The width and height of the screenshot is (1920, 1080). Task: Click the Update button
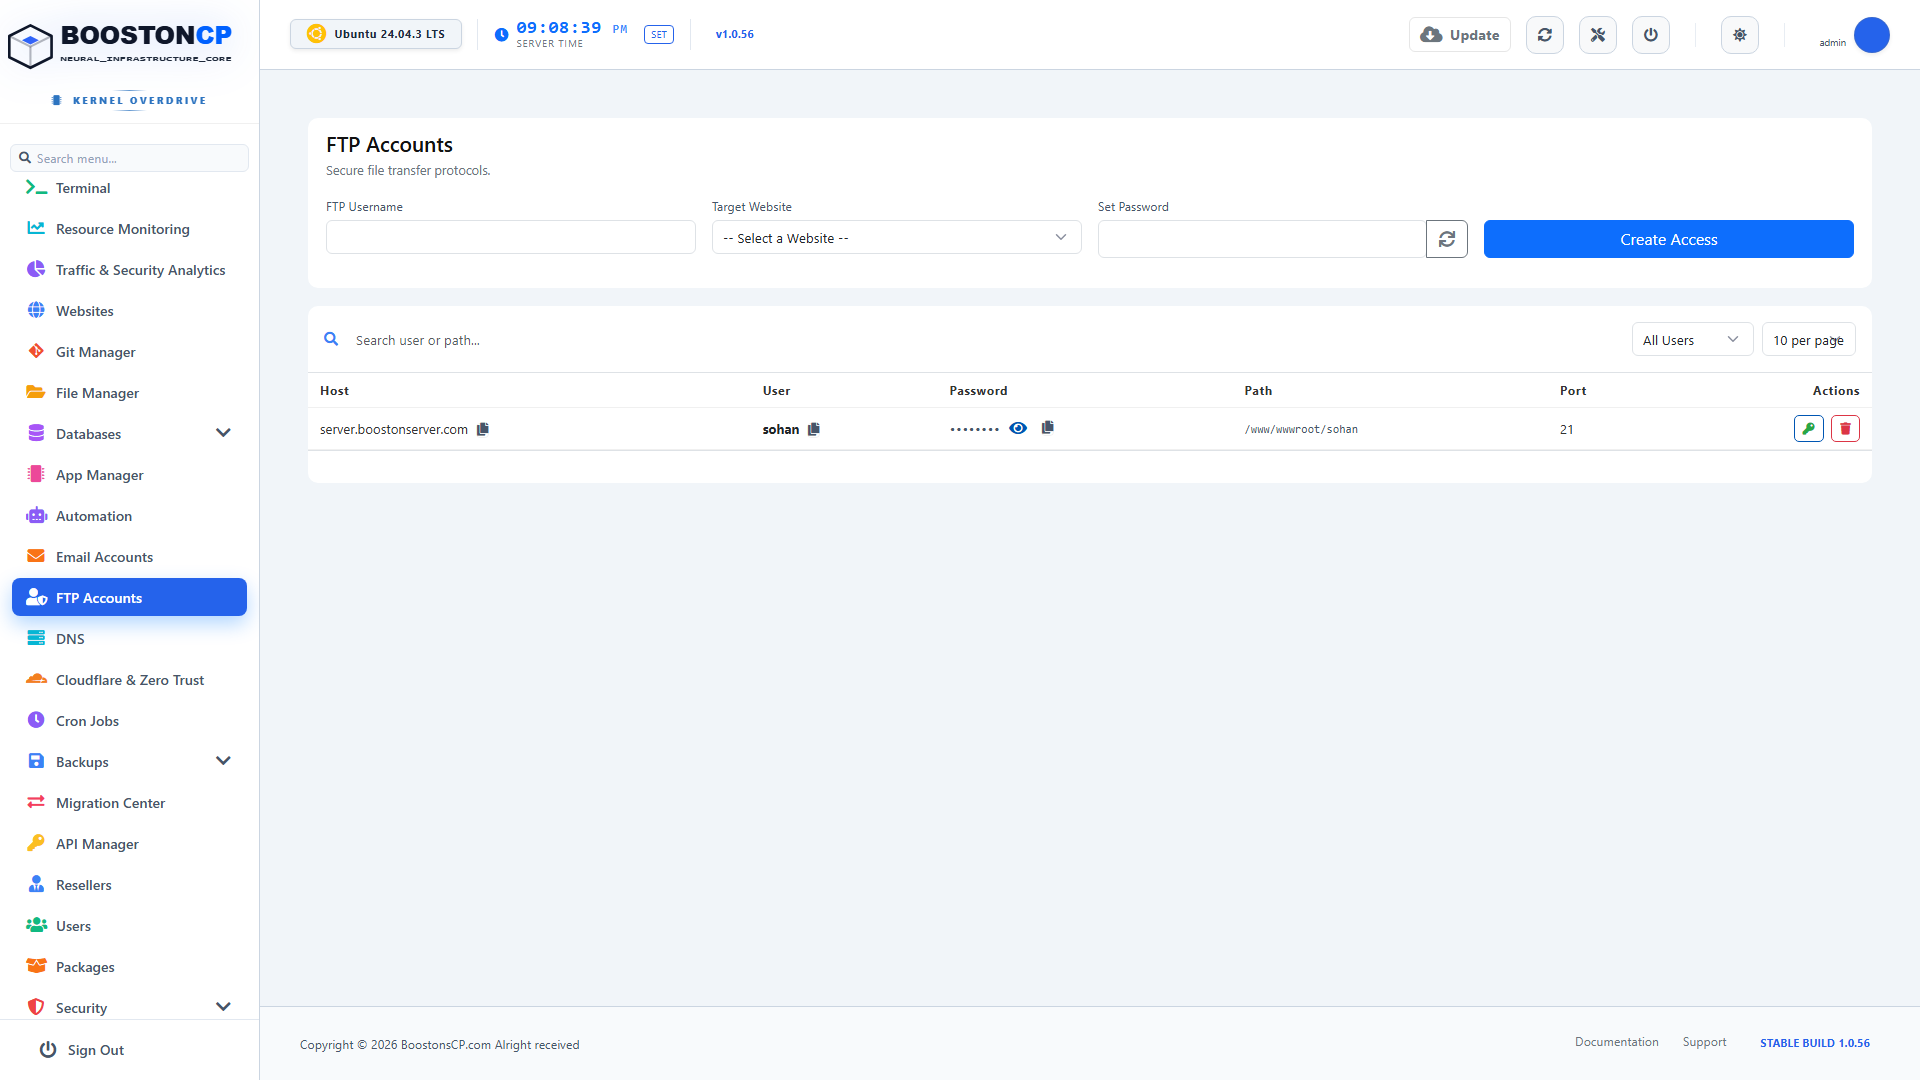(1459, 35)
